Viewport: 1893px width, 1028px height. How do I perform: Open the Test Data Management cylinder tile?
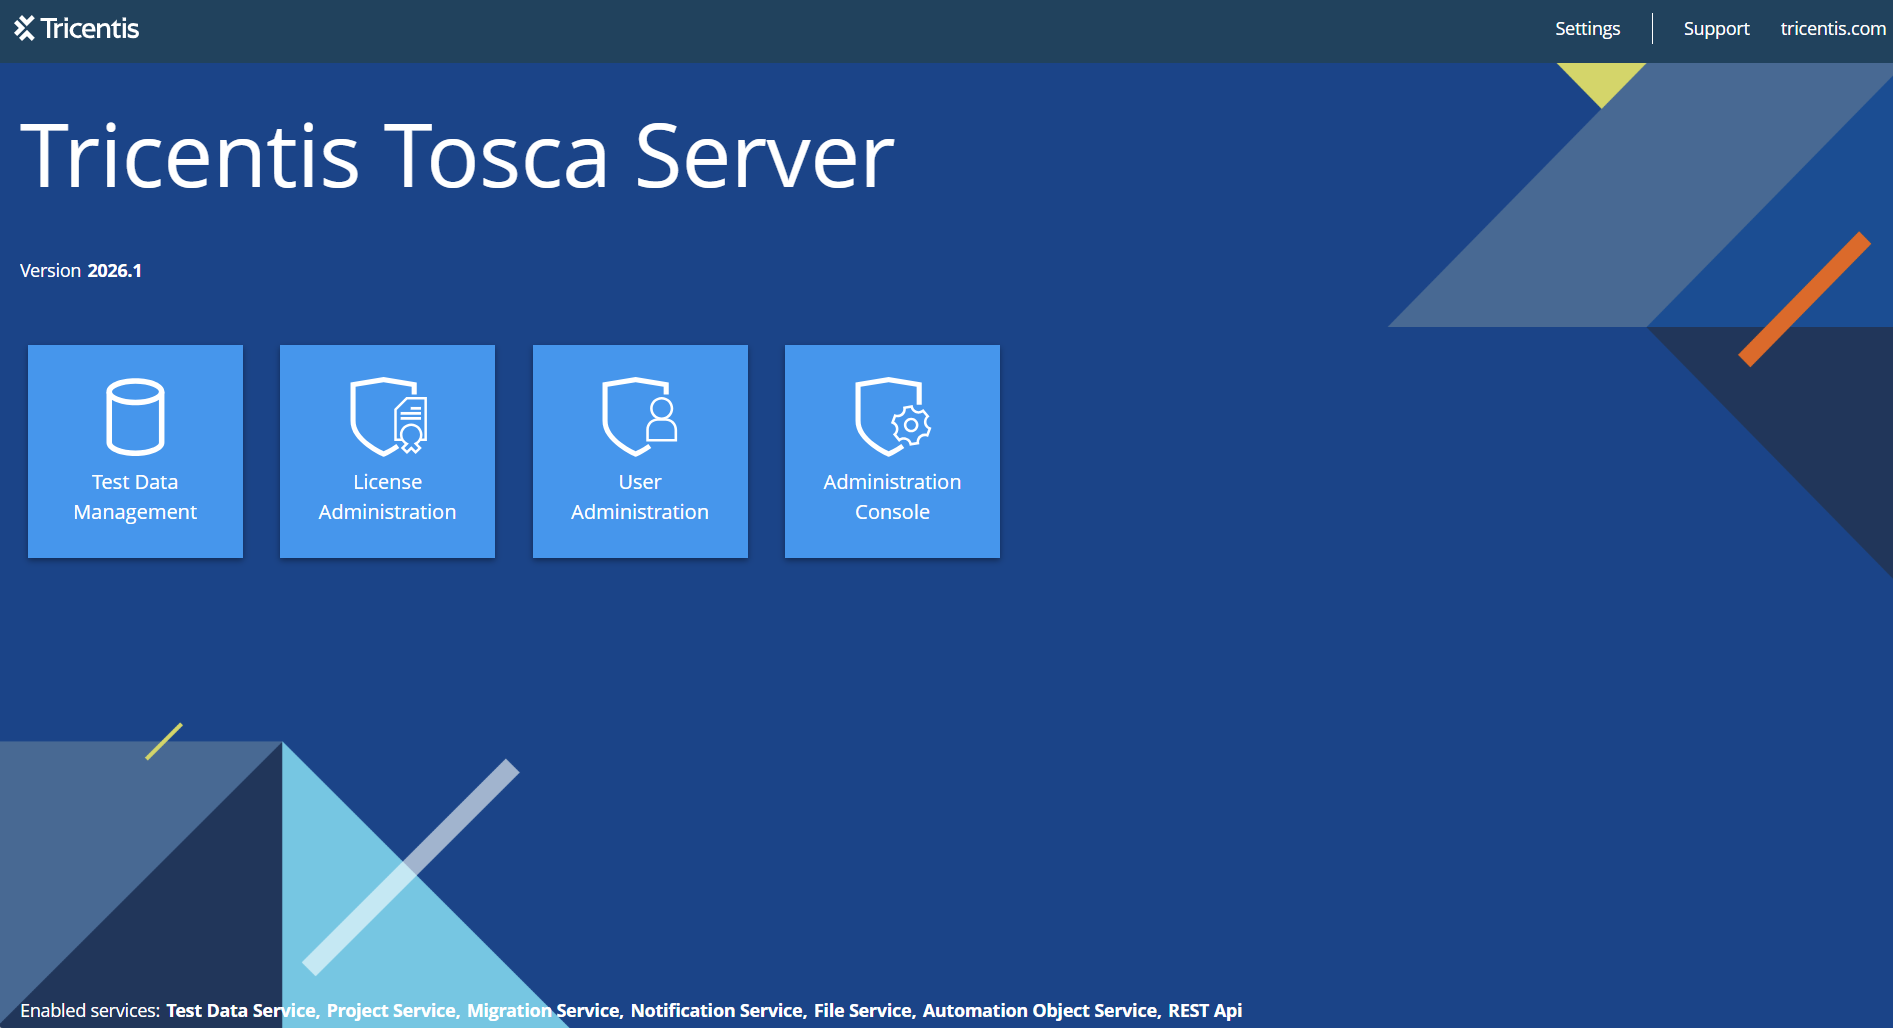point(135,451)
